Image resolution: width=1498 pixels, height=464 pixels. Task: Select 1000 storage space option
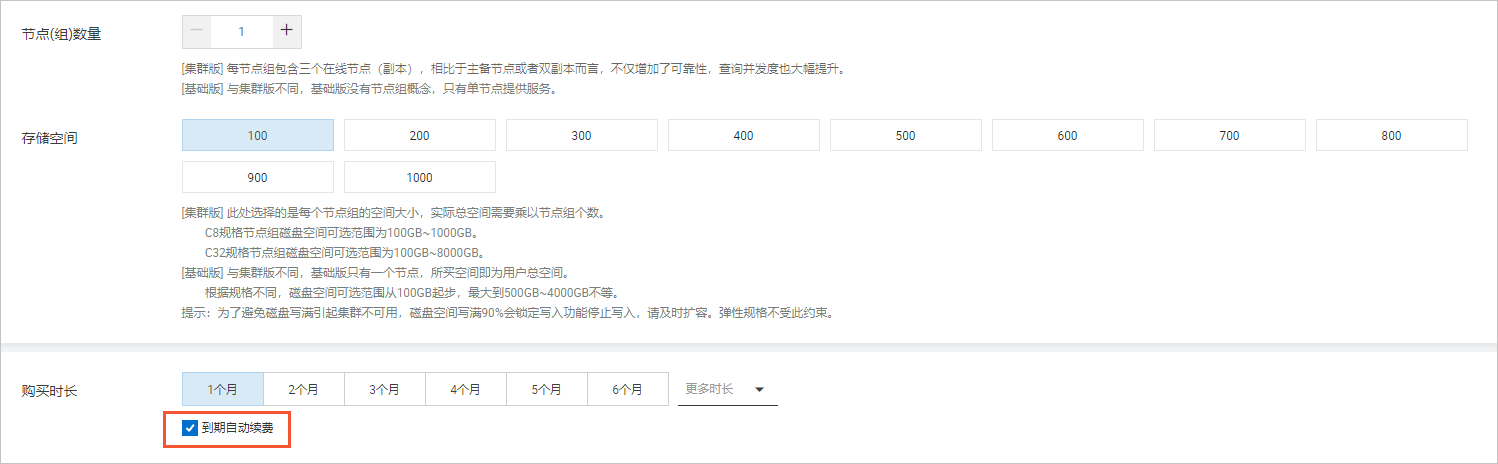(x=420, y=177)
